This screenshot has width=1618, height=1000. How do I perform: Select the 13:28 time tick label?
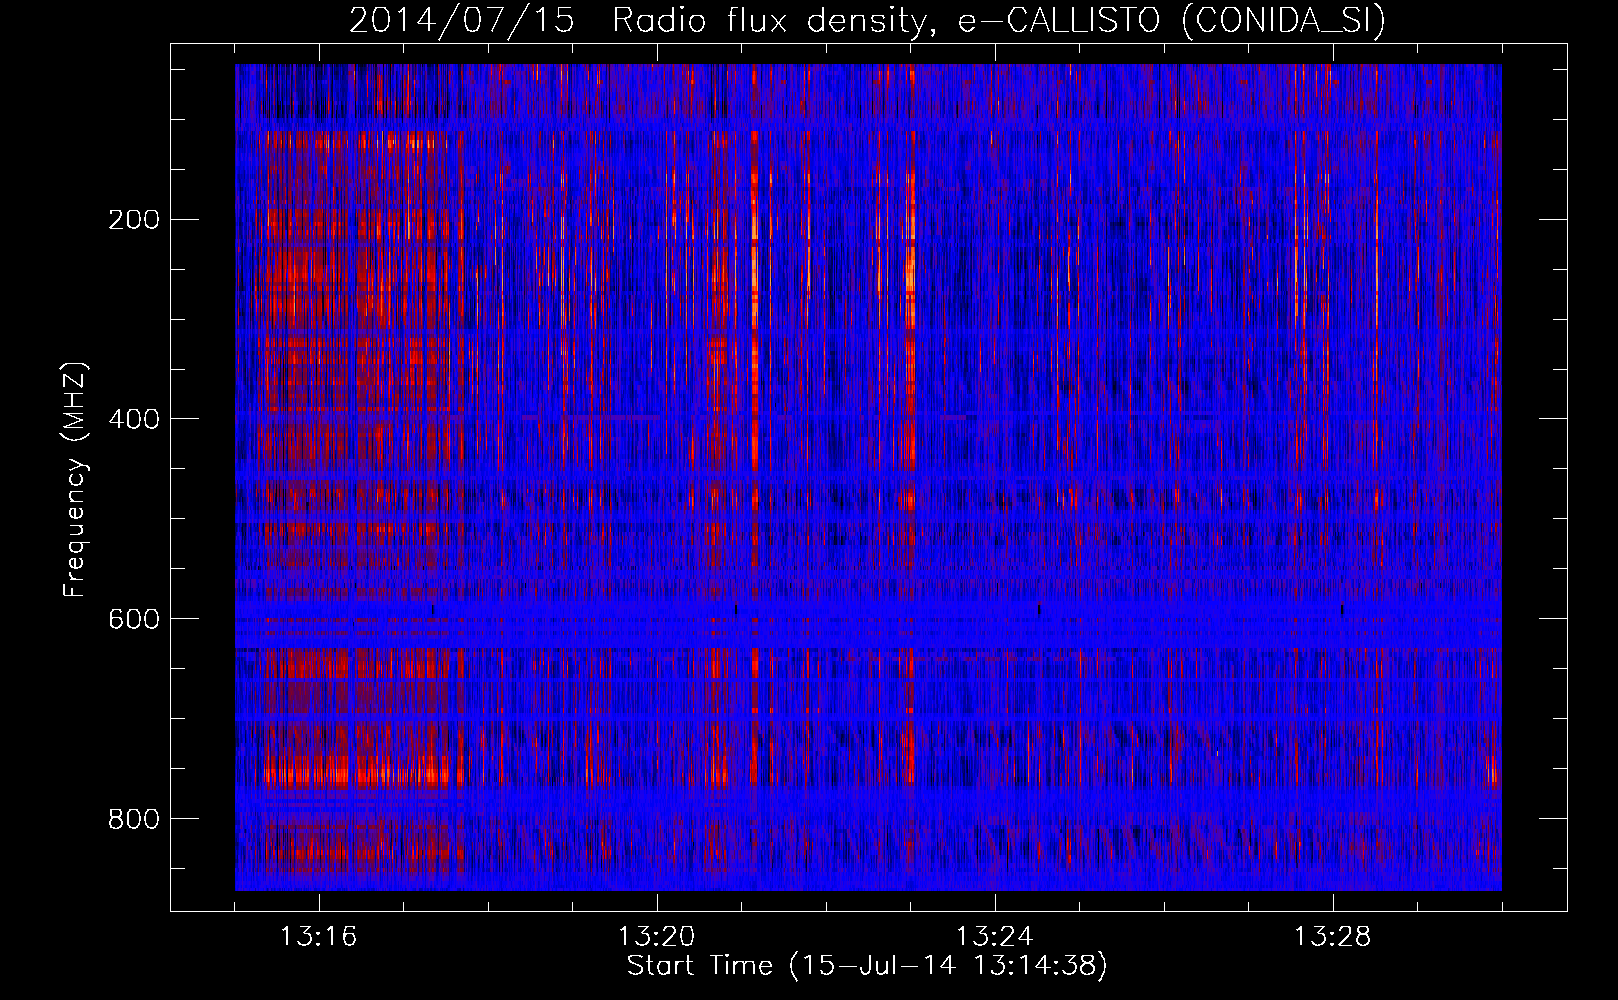pyautogui.click(x=1332, y=937)
